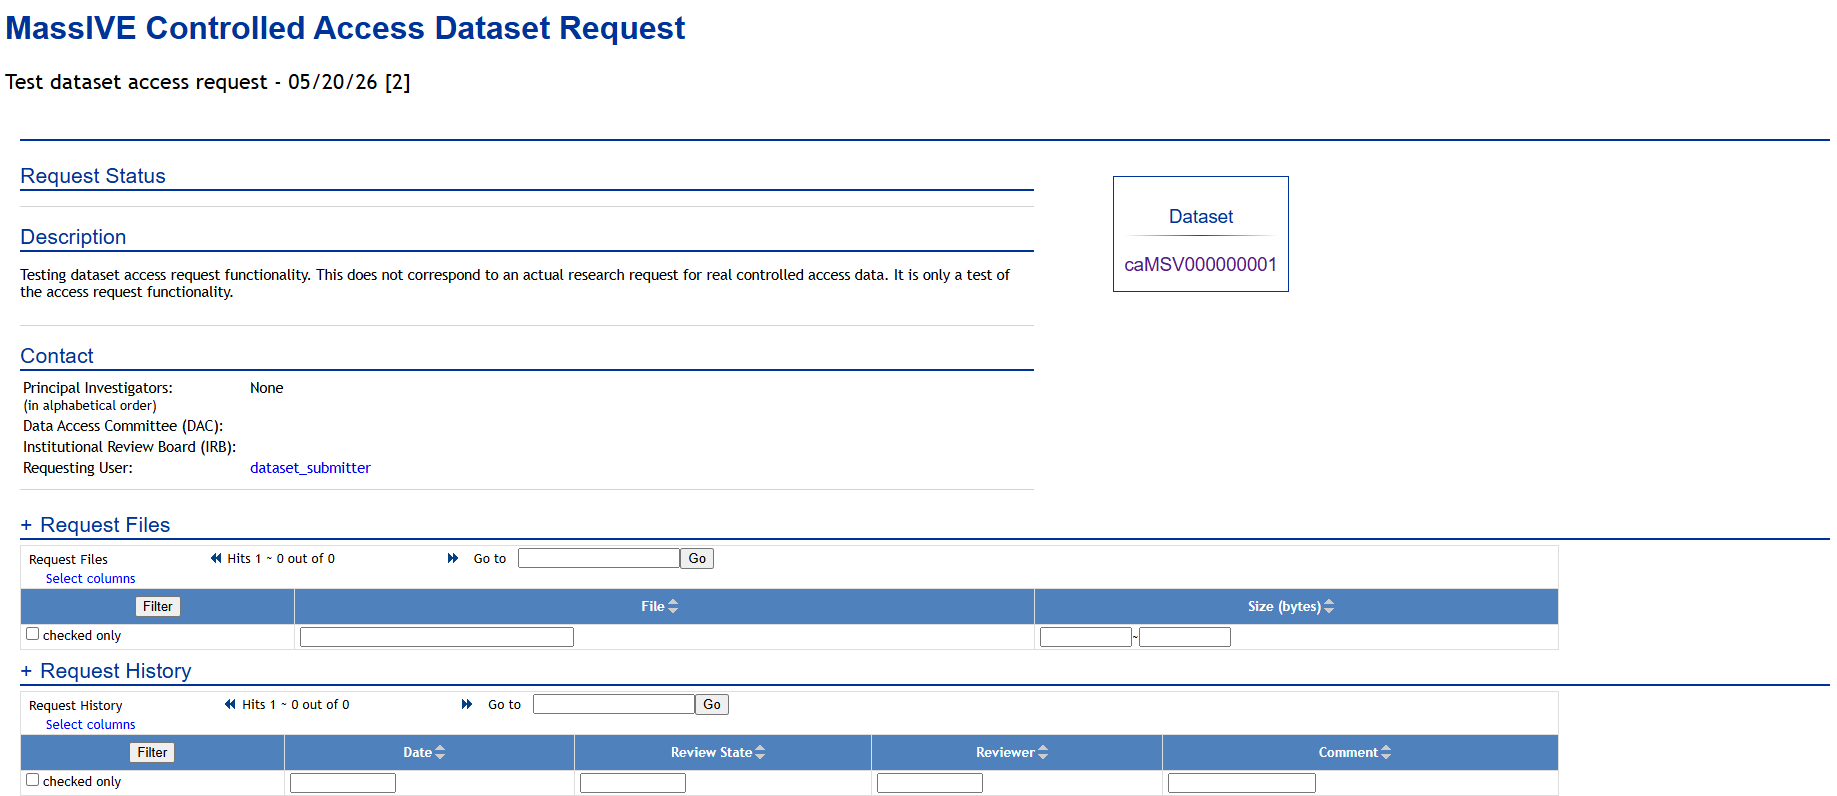Screen dimensions: 1837x796
Task: Click Data Access Committee (DAC) label
Action: point(123,426)
